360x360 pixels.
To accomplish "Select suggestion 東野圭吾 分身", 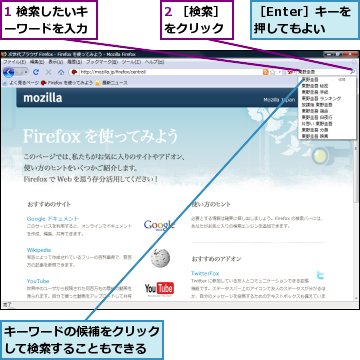I will click(x=327, y=130).
